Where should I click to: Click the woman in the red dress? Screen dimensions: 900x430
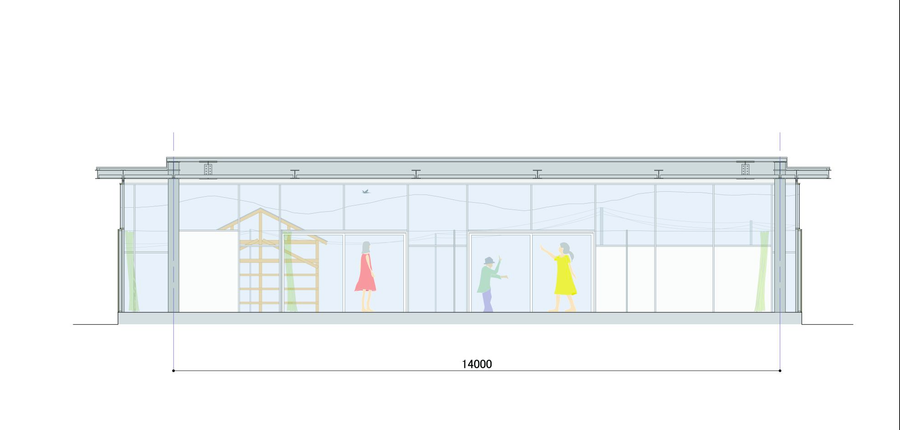point(365,273)
